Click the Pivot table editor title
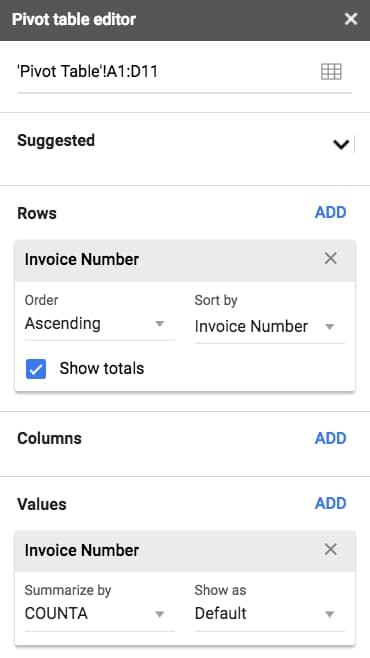The image size is (370, 658). pyautogui.click(x=74, y=19)
